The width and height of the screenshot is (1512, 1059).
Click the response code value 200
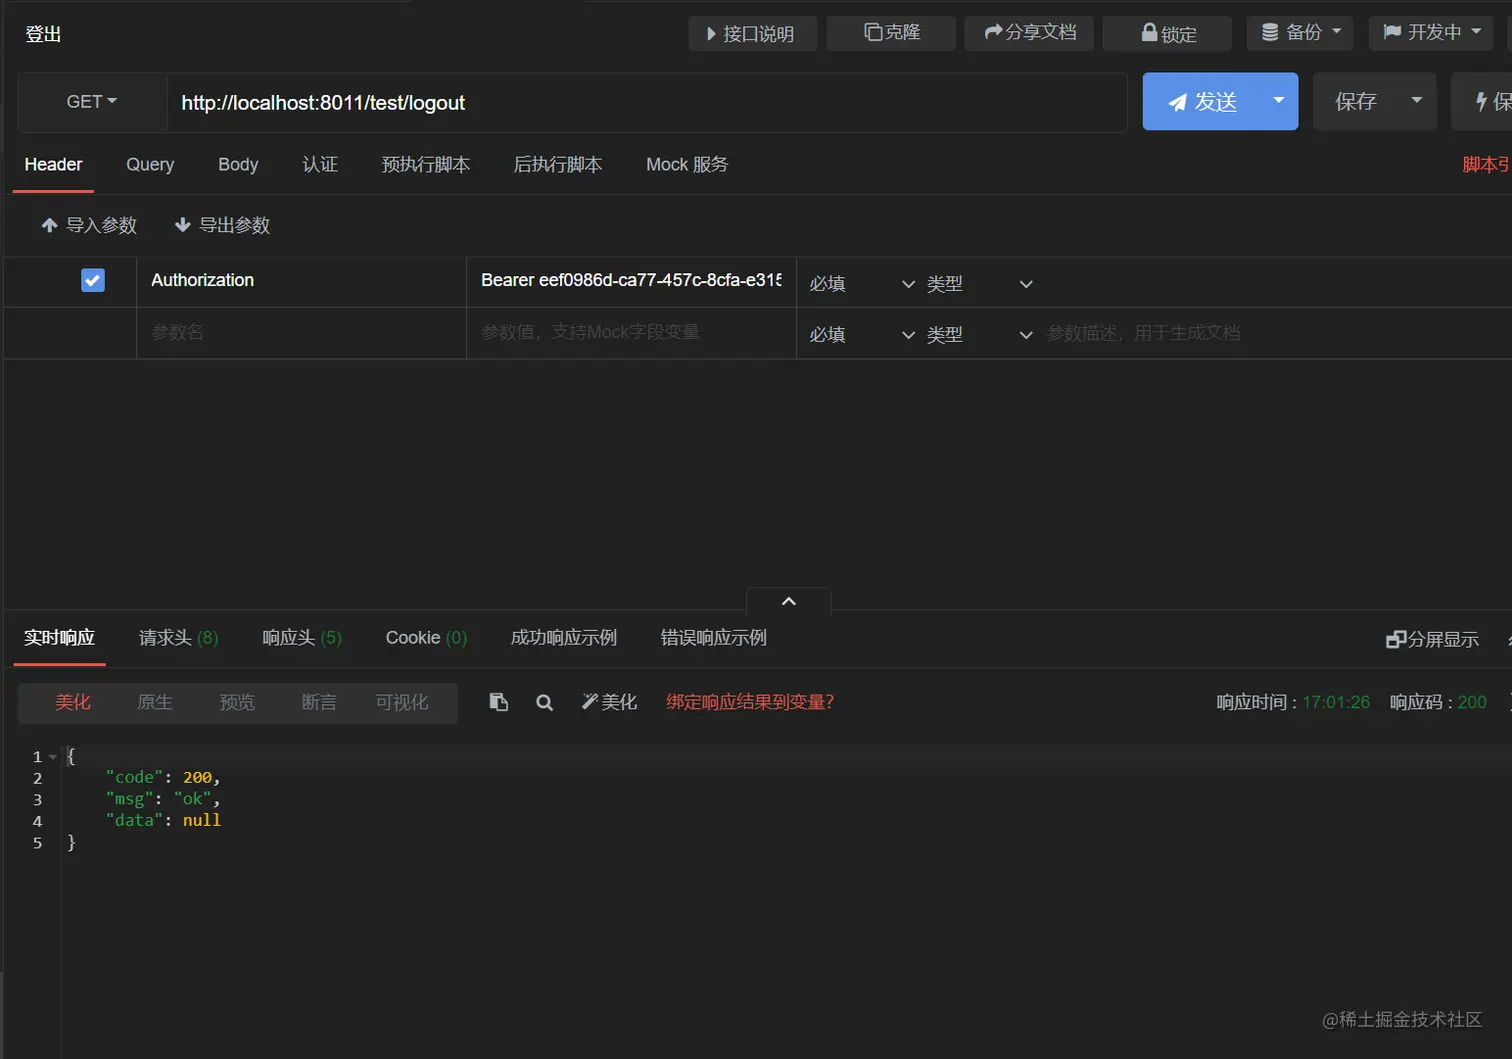(1472, 702)
